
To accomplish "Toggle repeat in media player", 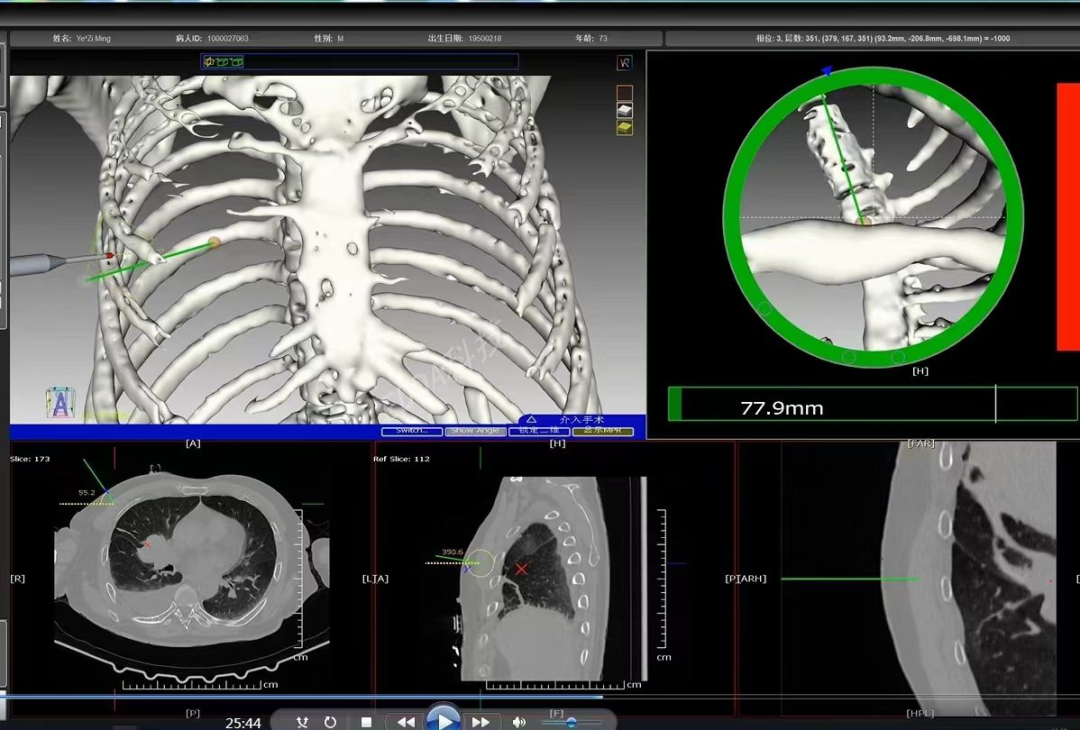I will pos(331,722).
